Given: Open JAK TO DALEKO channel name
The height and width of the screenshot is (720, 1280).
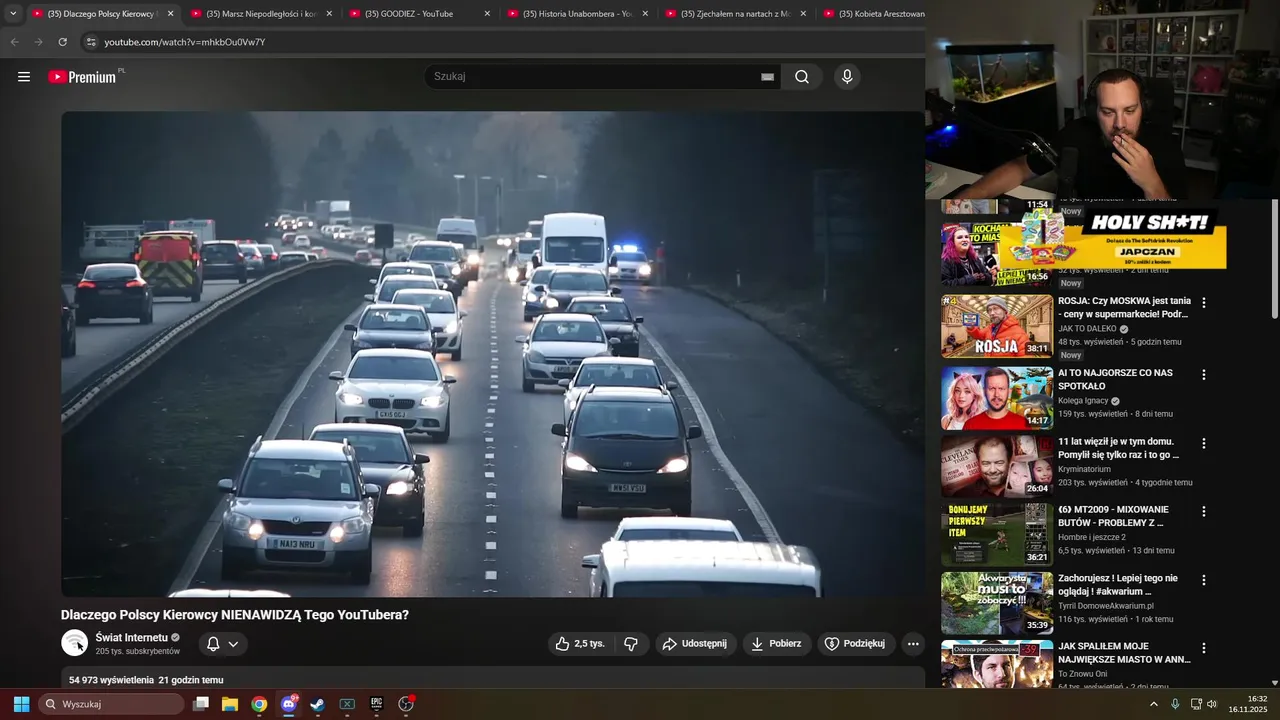Looking at the screenshot, I should coord(1087,329).
